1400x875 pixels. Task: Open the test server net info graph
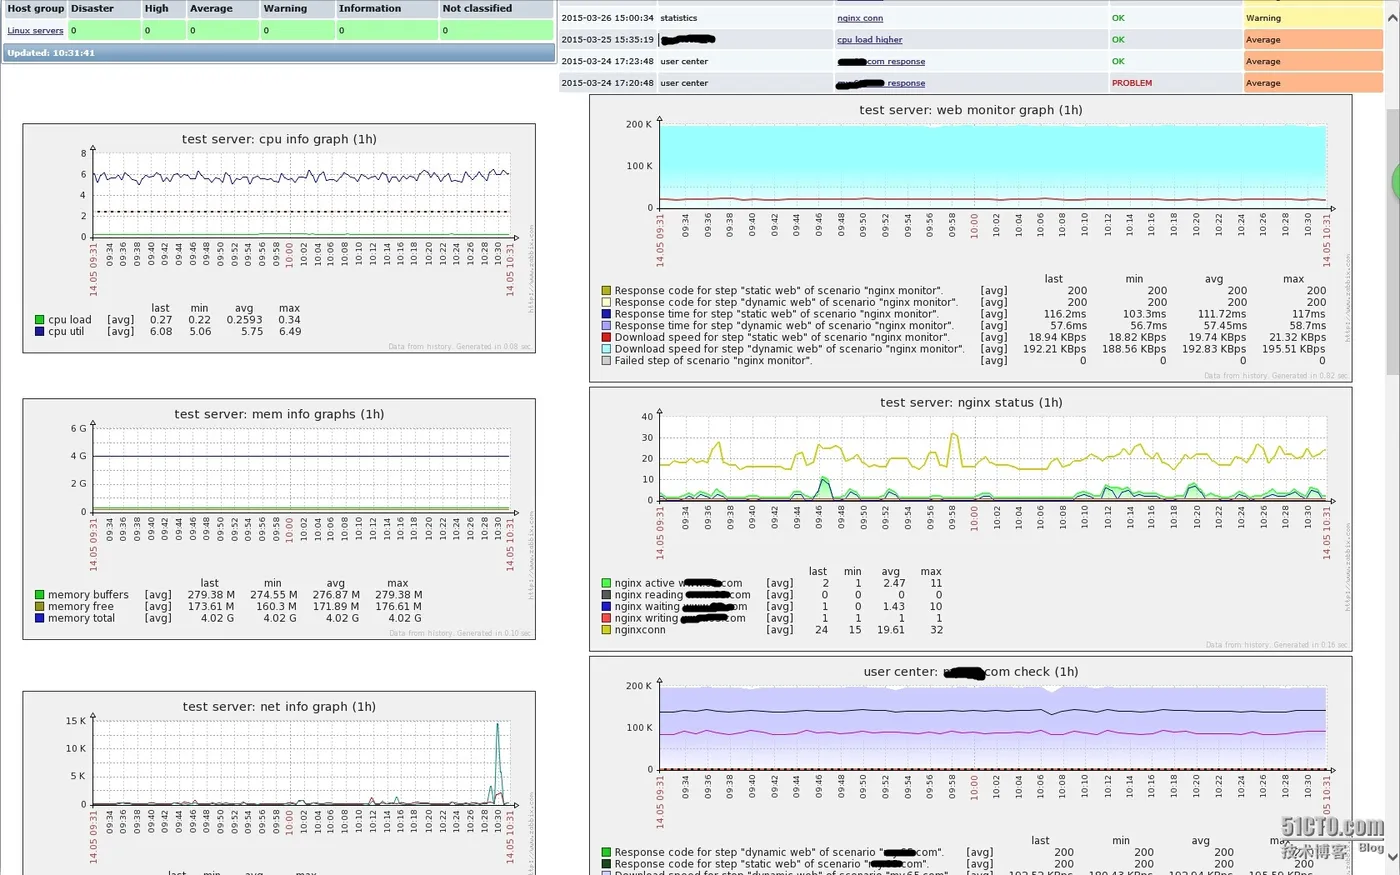point(279,783)
